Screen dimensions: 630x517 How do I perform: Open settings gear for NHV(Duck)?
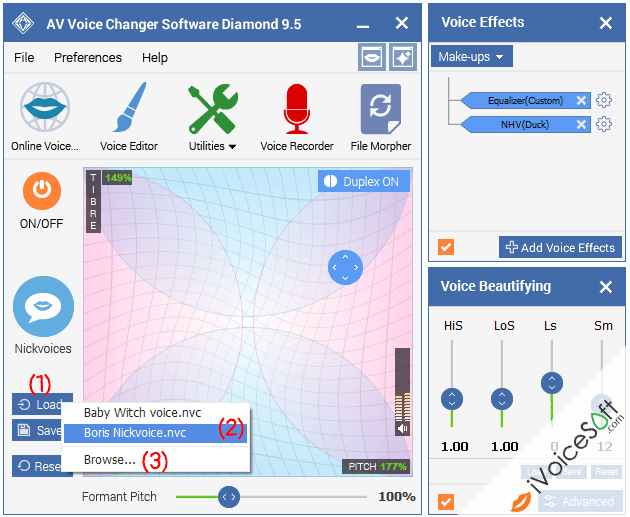pyautogui.click(x=604, y=124)
